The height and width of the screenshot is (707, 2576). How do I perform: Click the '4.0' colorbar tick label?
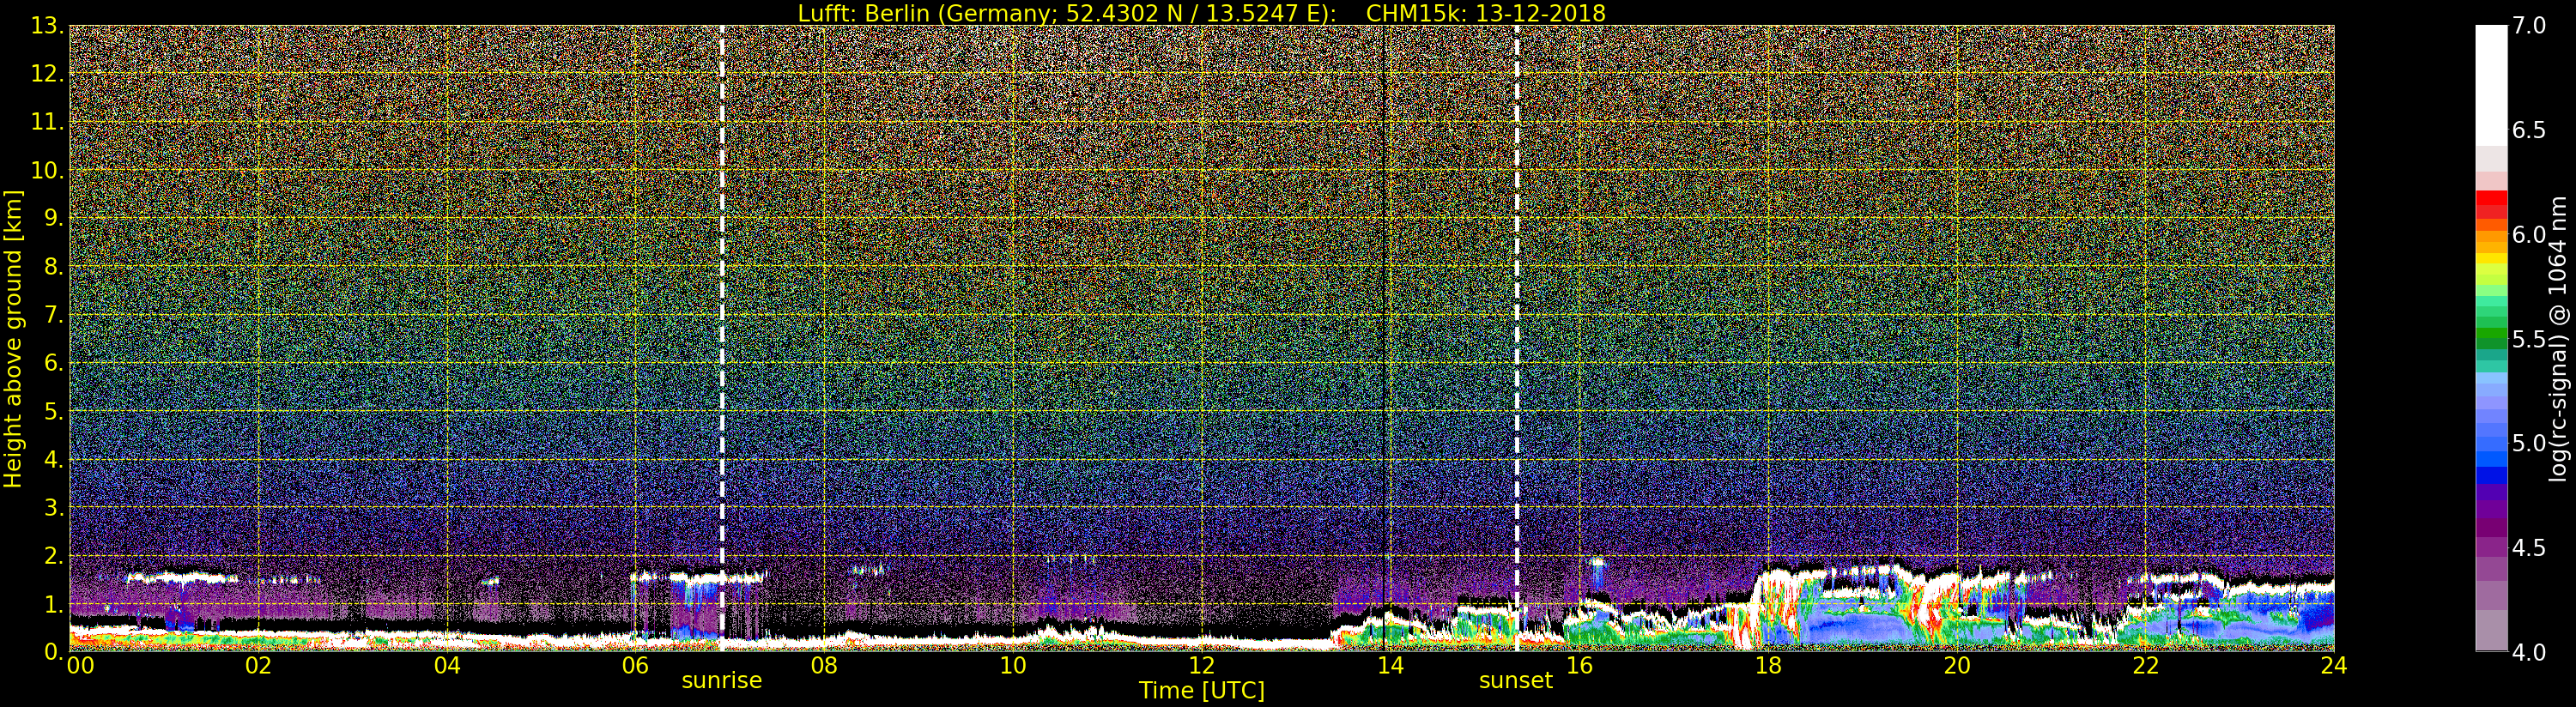click(2529, 652)
